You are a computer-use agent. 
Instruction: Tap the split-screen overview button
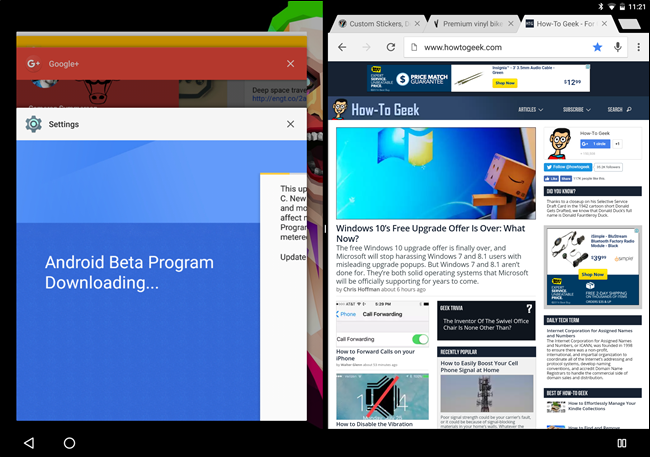pyautogui.click(x=622, y=443)
